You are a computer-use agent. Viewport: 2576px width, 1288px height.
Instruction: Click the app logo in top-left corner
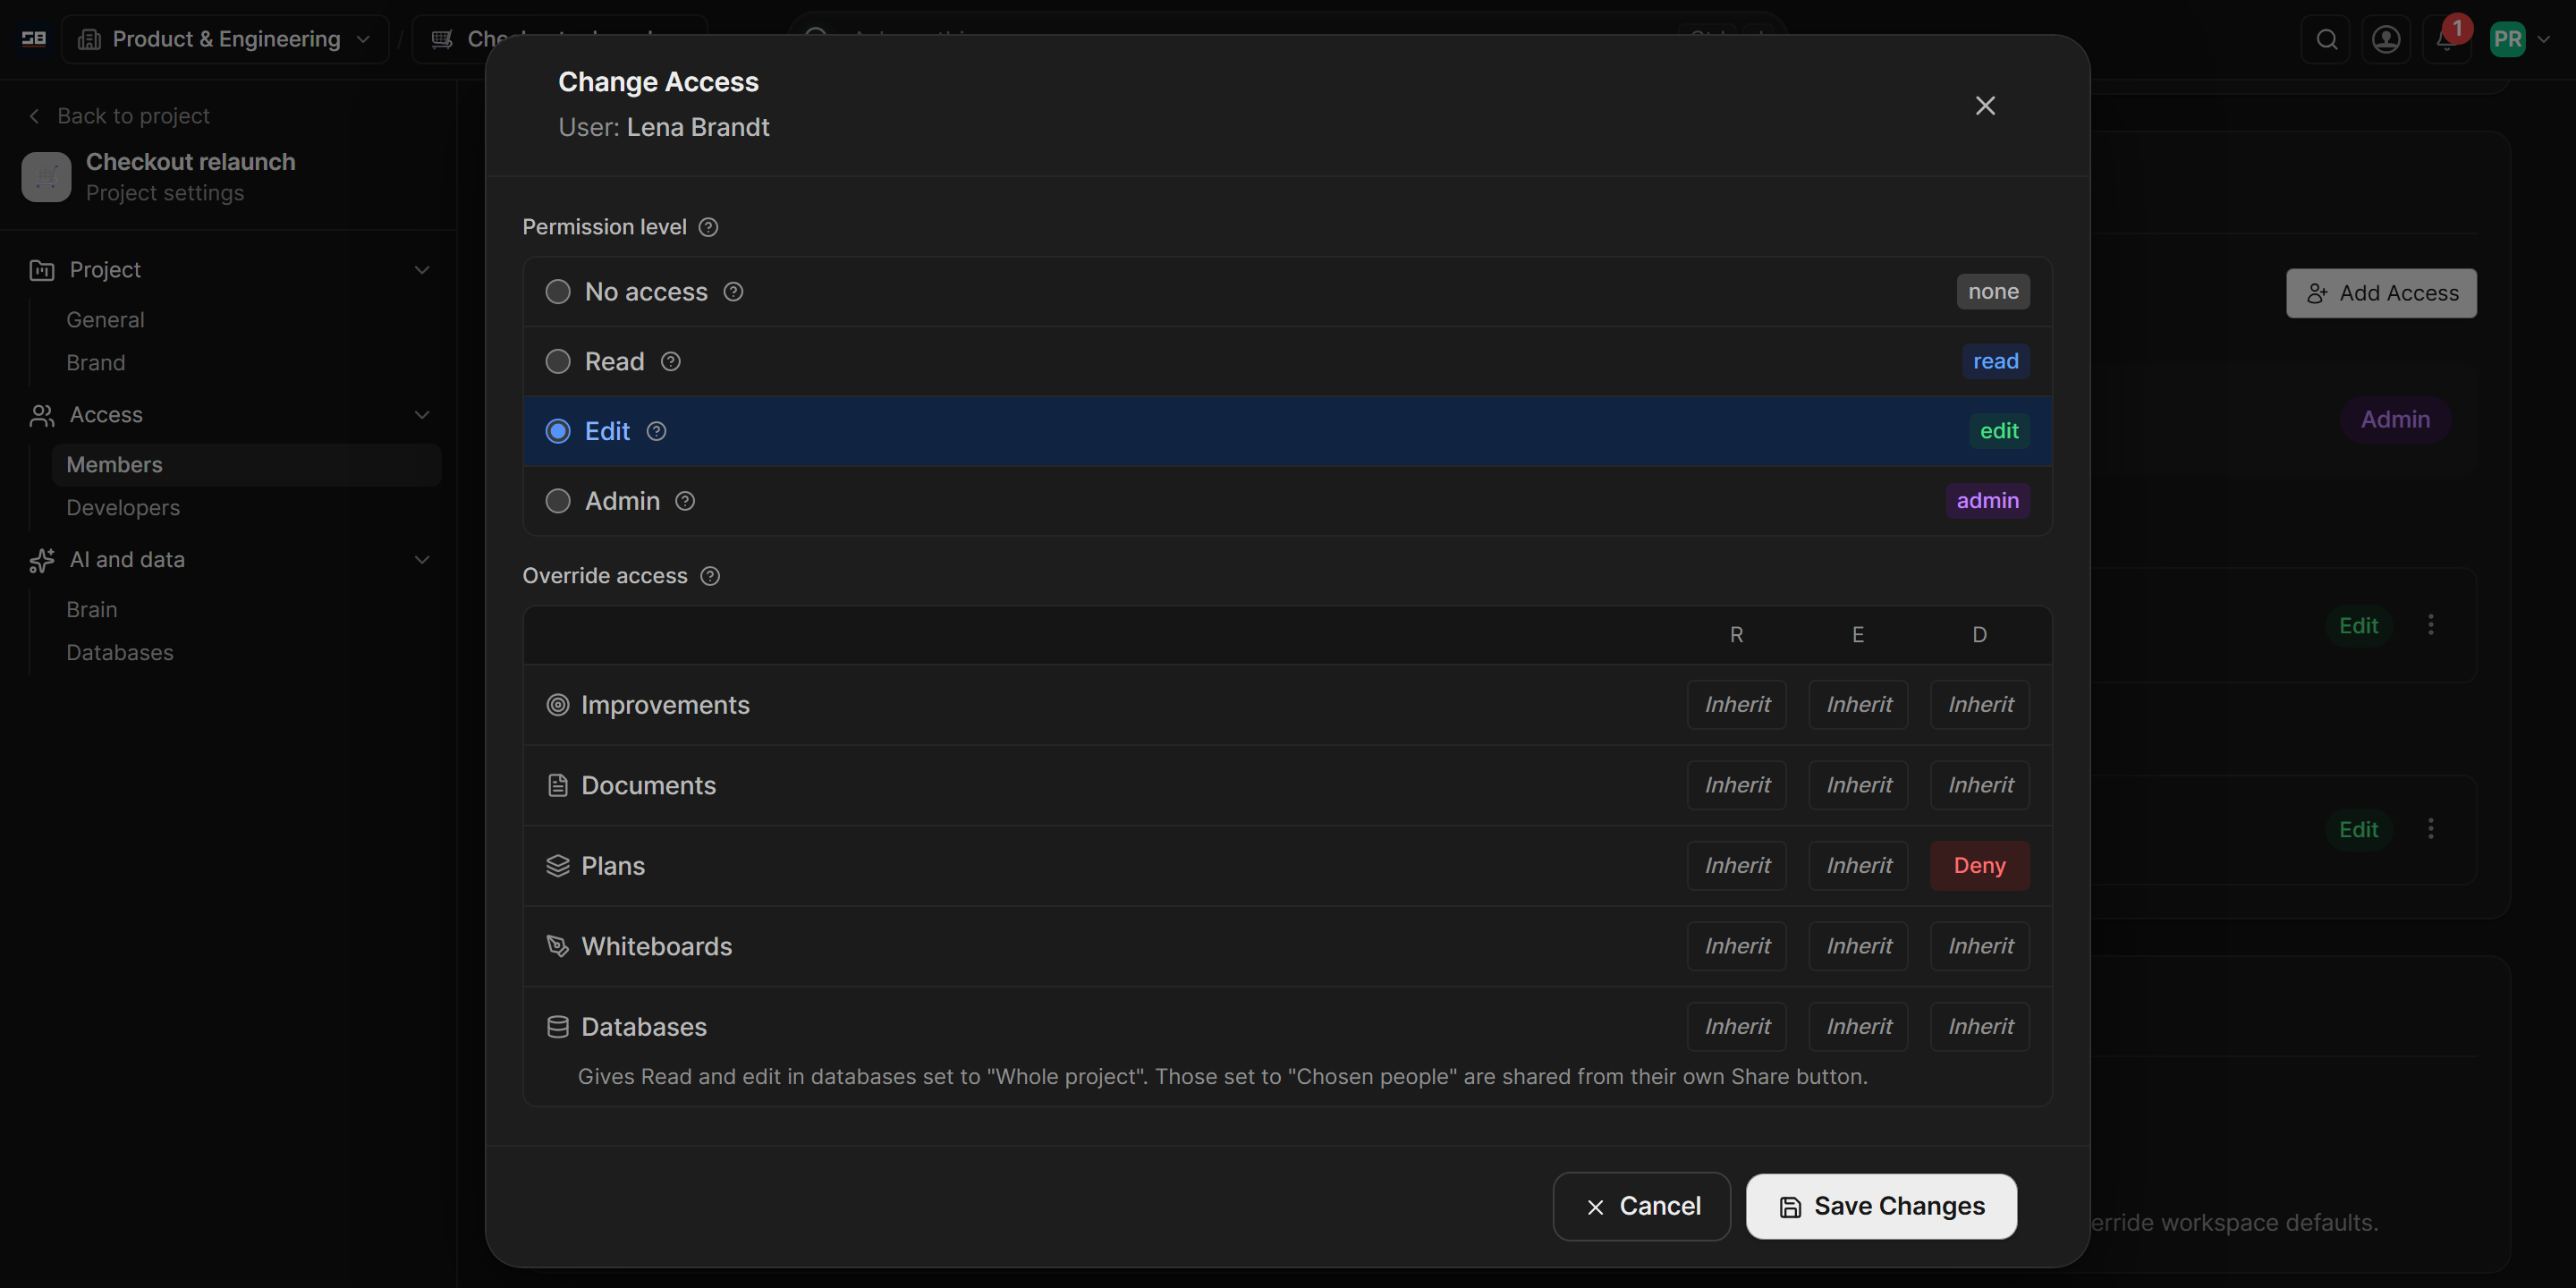coord(34,39)
